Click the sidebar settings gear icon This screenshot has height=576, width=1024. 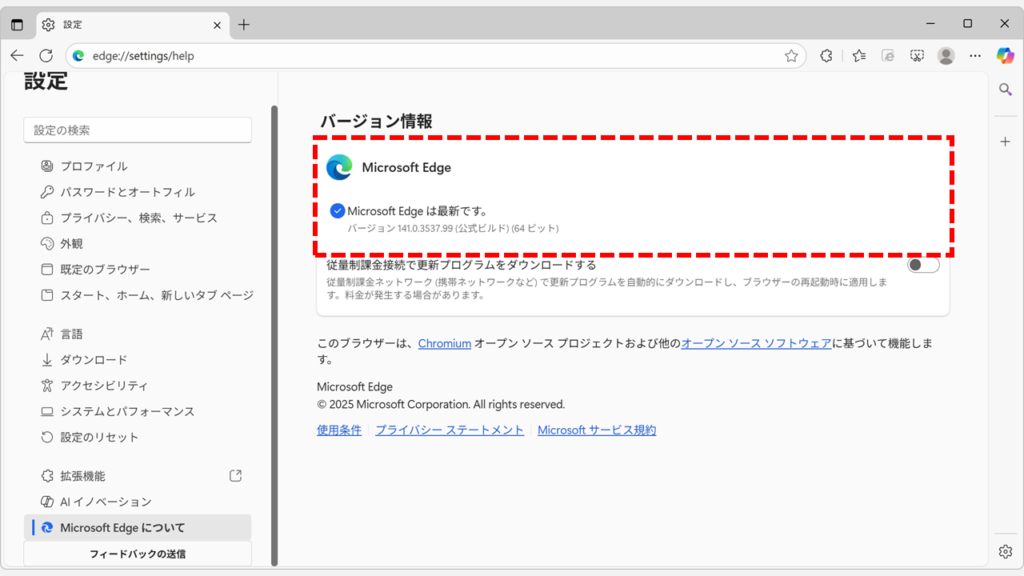pyautogui.click(x=1005, y=551)
